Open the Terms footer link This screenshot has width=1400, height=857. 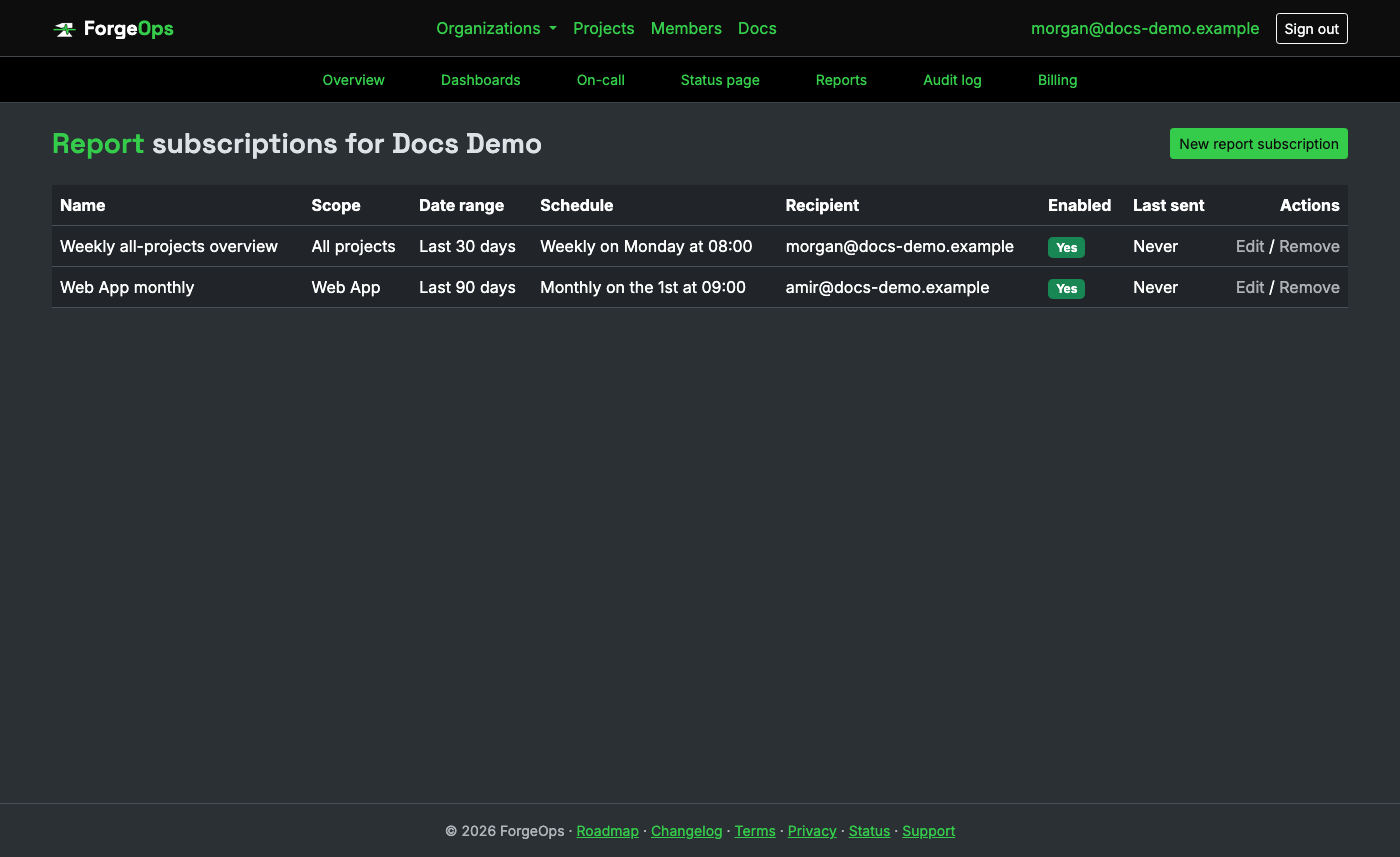(x=754, y=831)
